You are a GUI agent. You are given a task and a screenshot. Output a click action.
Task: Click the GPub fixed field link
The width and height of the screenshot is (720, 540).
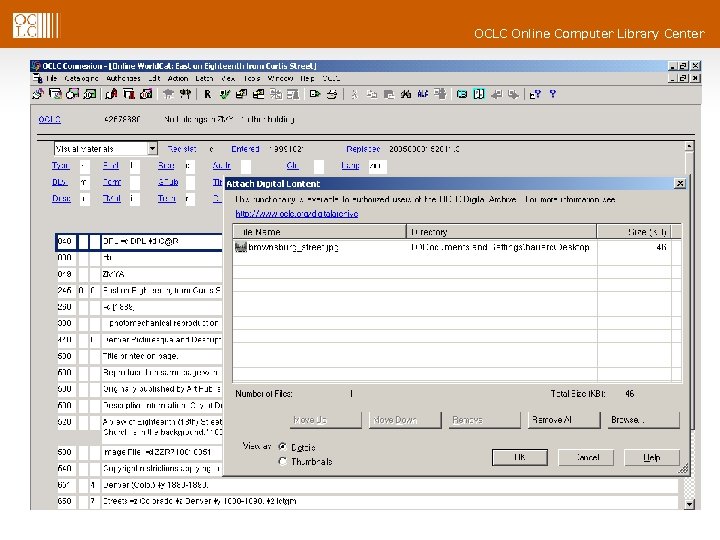[168, 182]
